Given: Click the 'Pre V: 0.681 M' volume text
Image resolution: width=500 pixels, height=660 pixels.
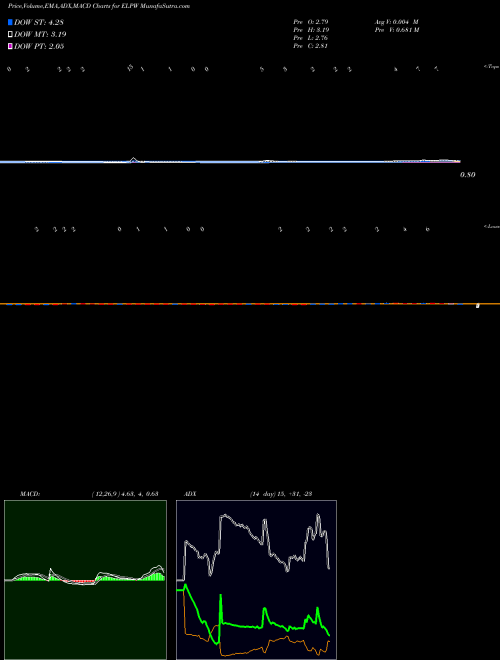Looking at the screenshot, I should coord(396,30).
